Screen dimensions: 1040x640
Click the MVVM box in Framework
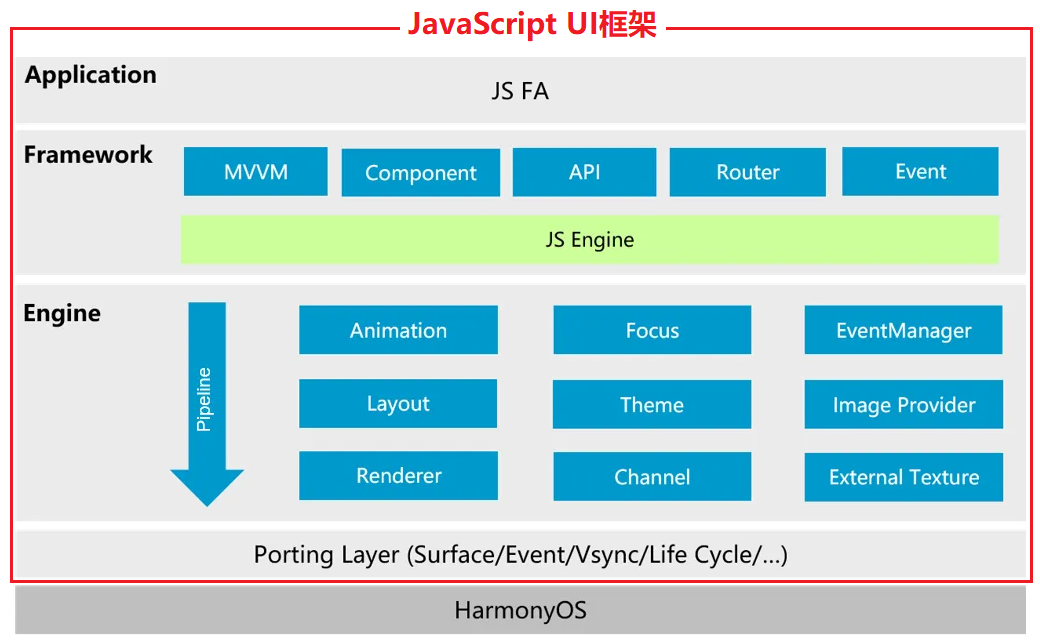point(255,172)
